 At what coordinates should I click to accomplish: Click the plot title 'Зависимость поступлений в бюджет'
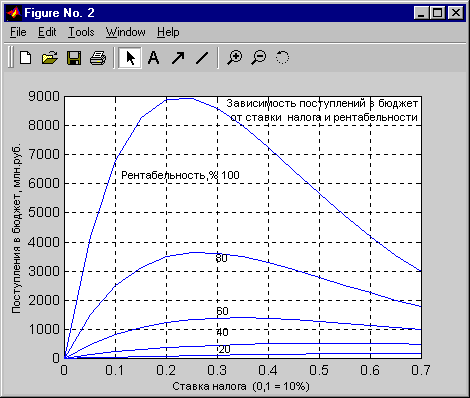point(322,104)
